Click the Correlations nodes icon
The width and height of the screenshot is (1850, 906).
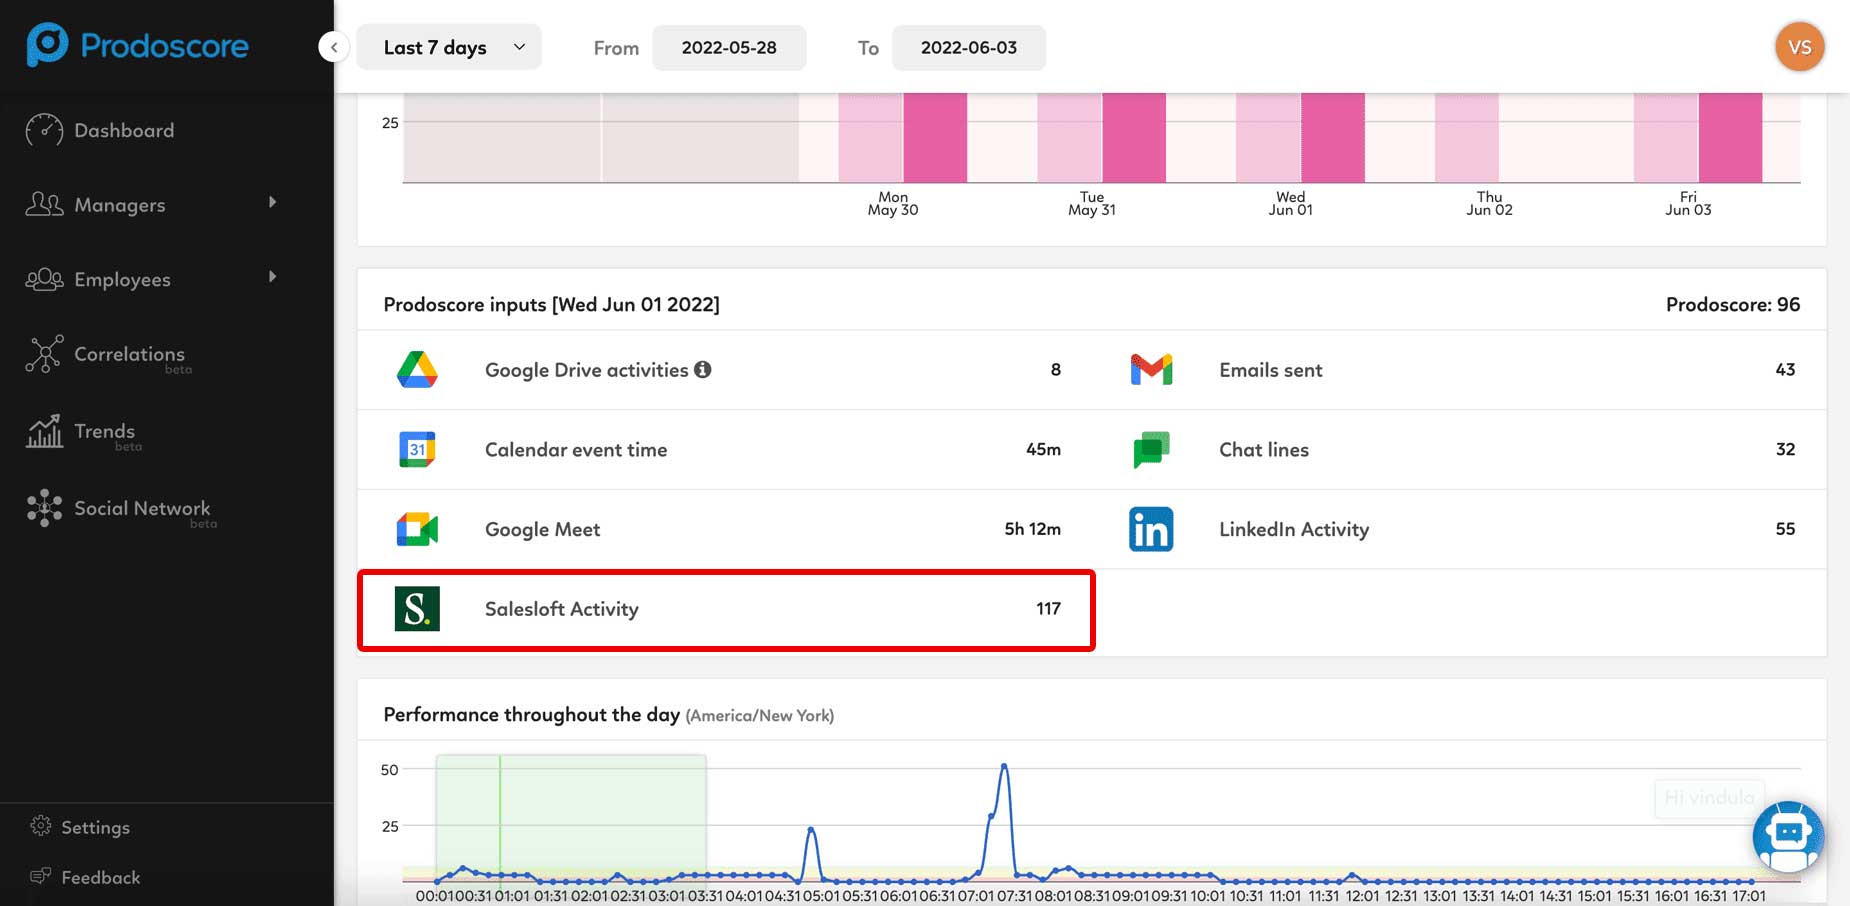[x=44, y=354]
